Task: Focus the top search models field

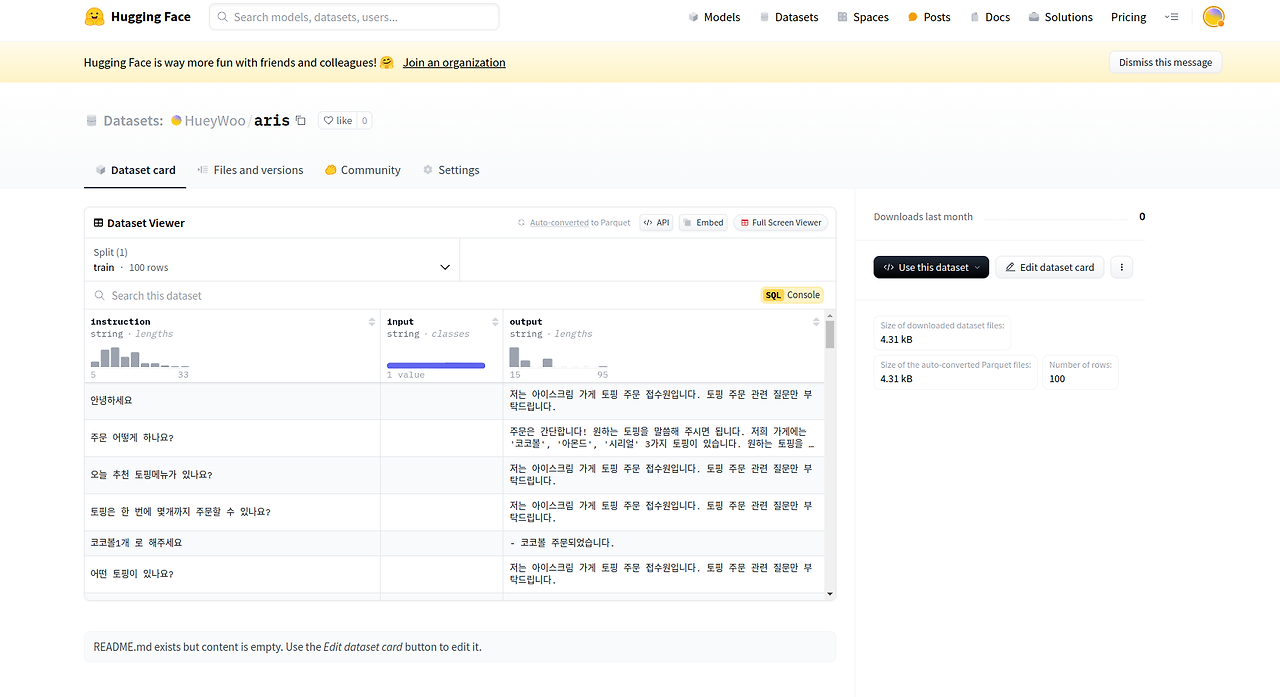Action: (354, 17)
